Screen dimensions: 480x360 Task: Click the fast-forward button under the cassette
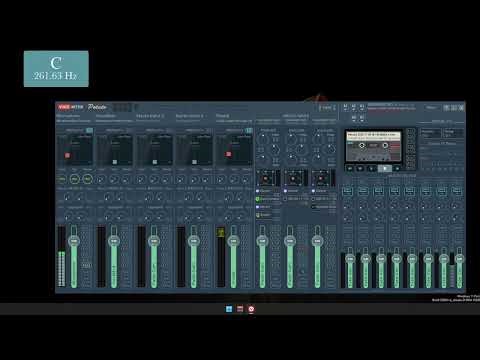coord(360,169)
